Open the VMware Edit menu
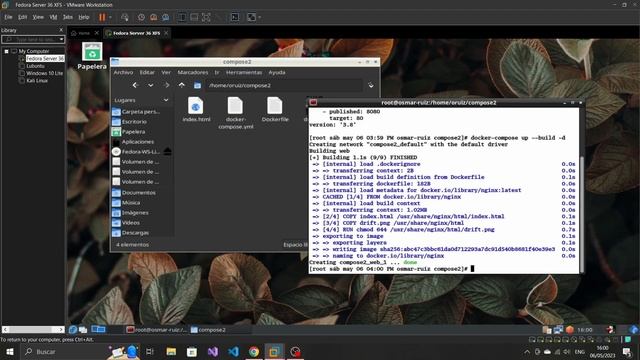The height and width of the screenshot is (360, 640). pos(22,17)
